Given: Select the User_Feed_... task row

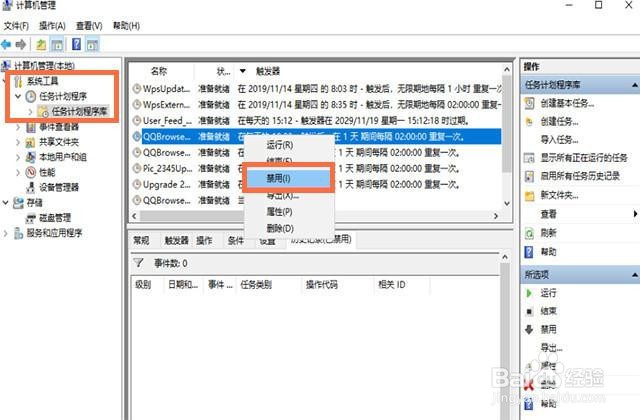Looking at the screenshot, I should click(x=316, y=121).
